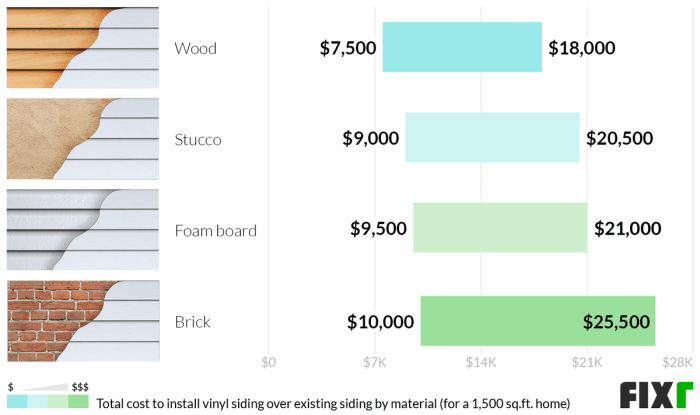Click the $10,000 Brick minimum value
Screen dimensions: 700x415
380,322
